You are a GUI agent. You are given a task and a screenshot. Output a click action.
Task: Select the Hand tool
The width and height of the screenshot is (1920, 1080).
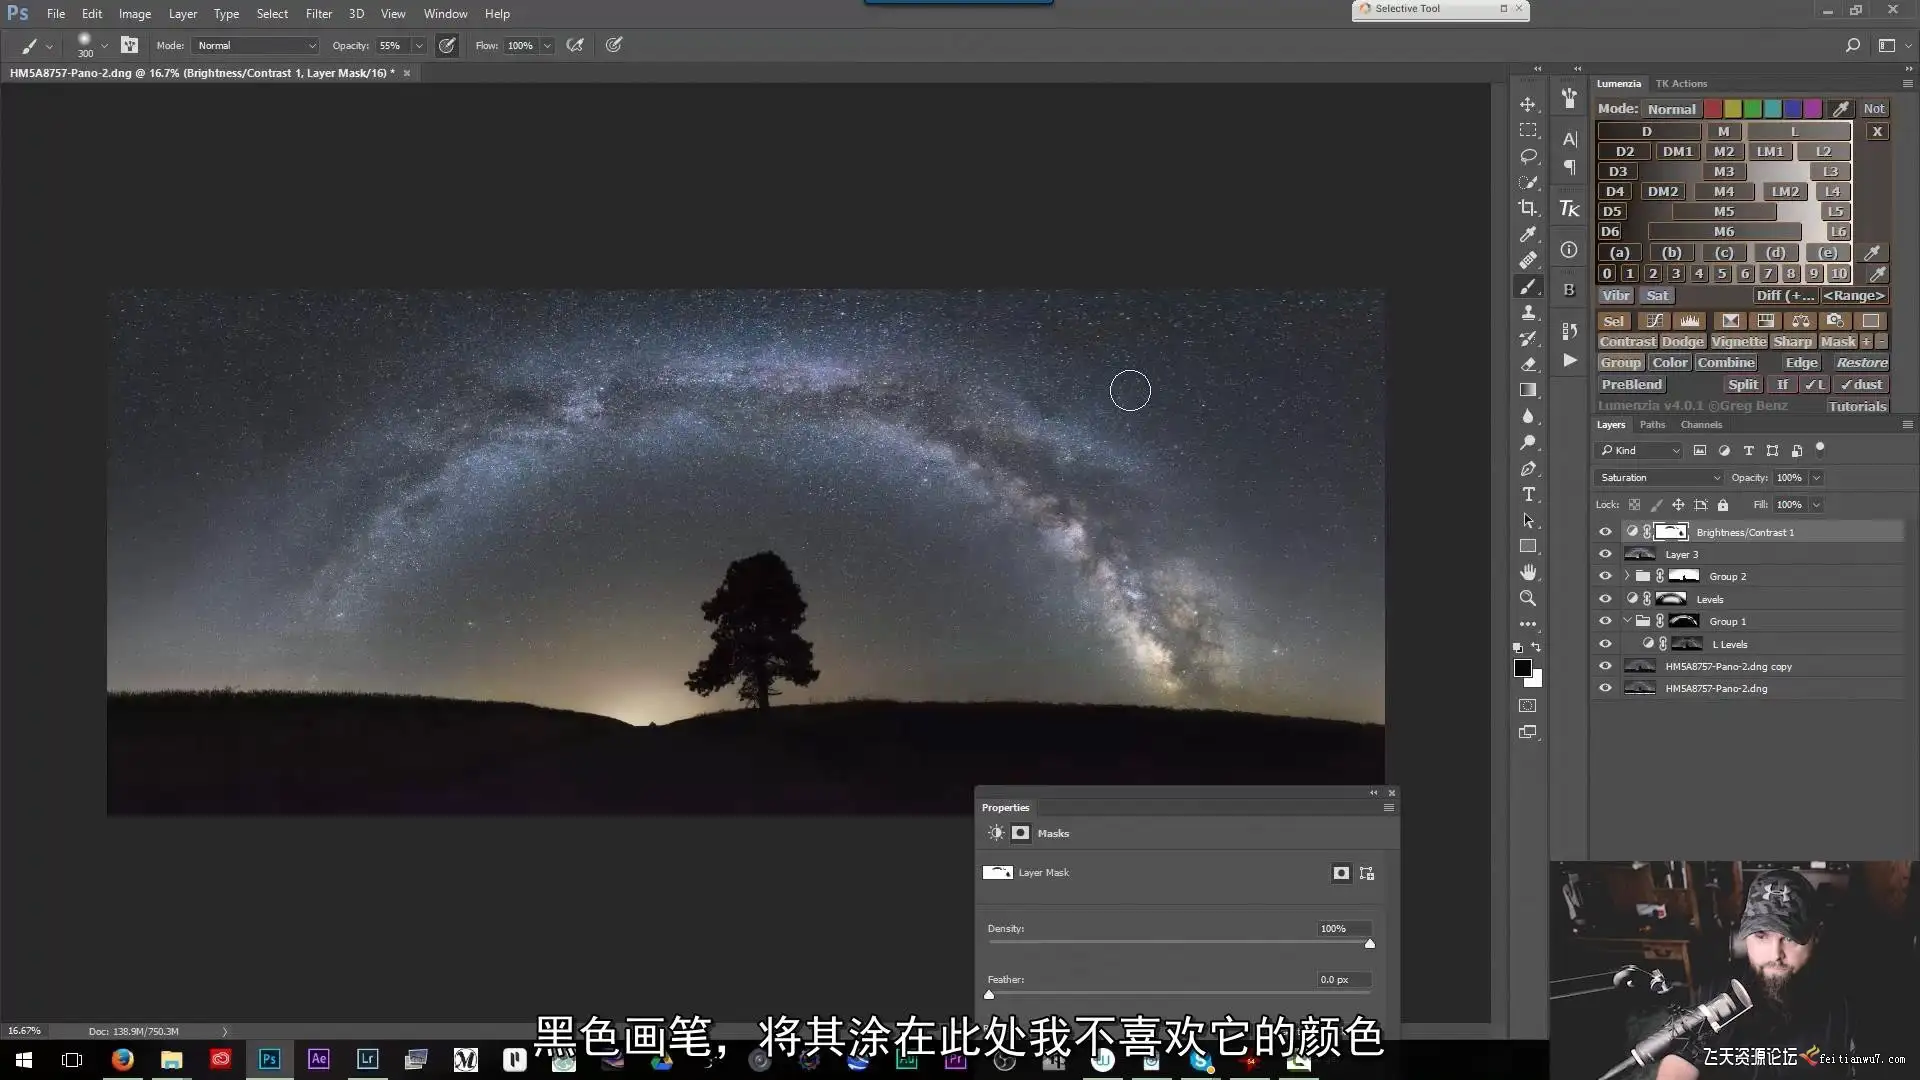tap(1528, 572)
